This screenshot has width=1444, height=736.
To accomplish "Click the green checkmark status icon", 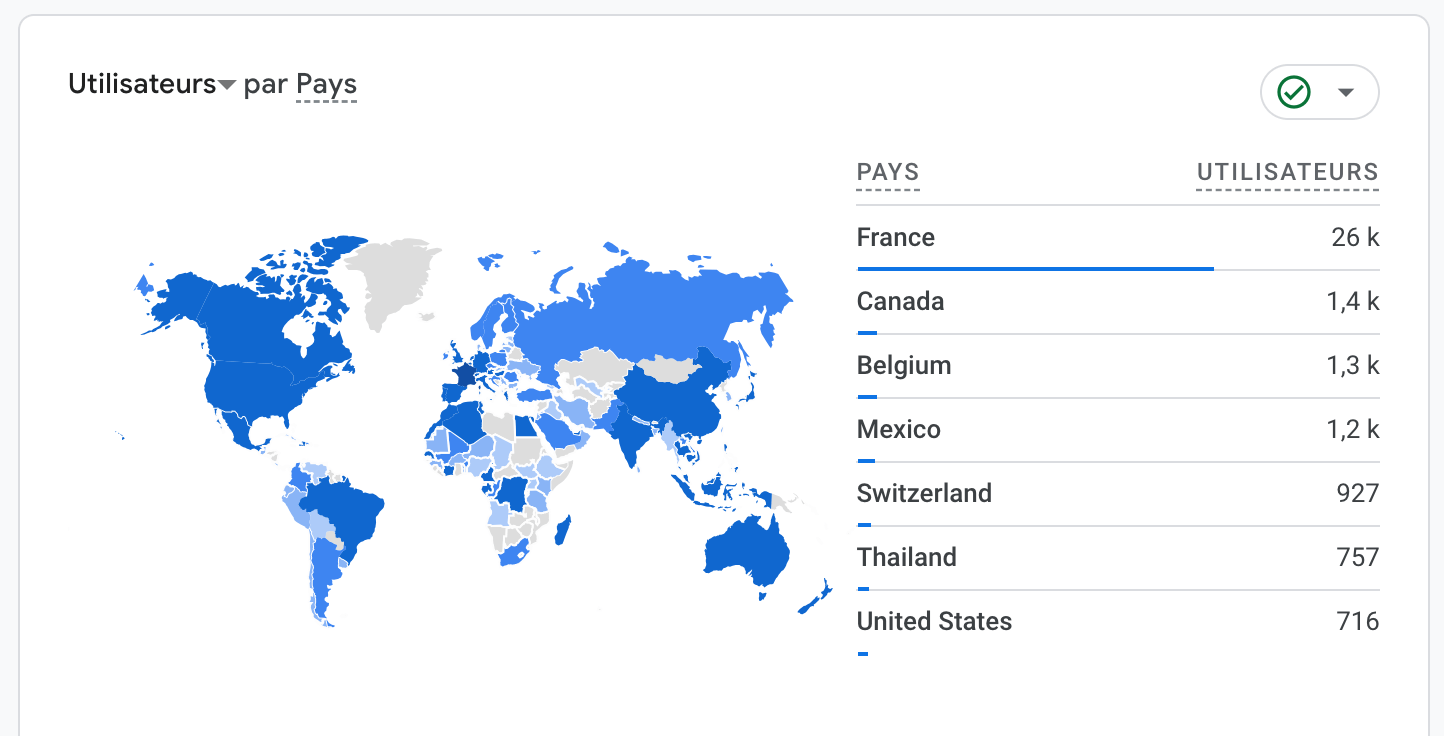I will pos(1294,93).
